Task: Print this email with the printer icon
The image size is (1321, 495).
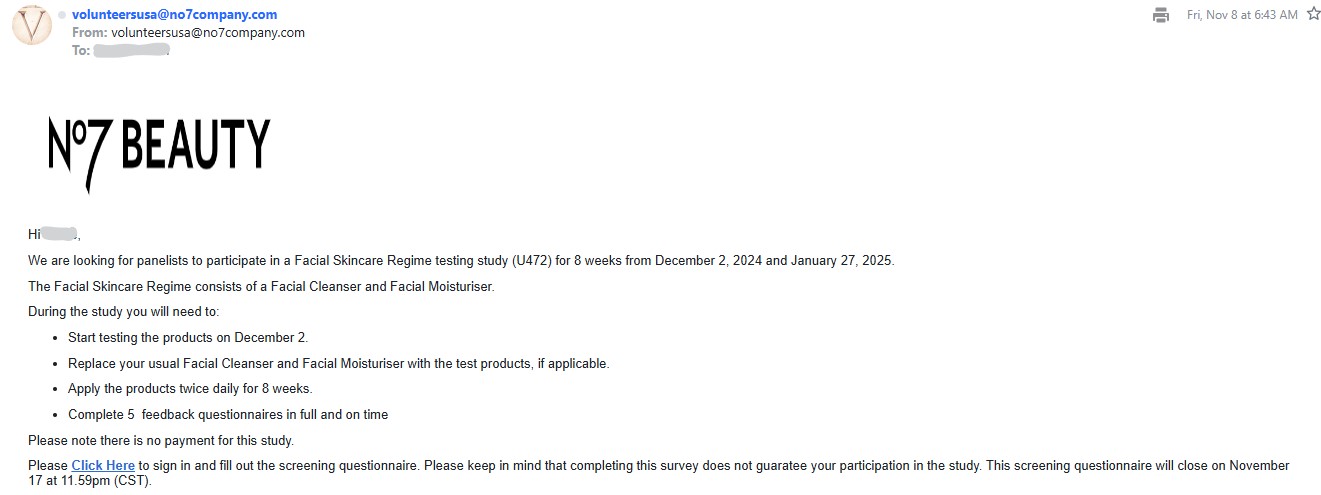Action: [1161, 15]
